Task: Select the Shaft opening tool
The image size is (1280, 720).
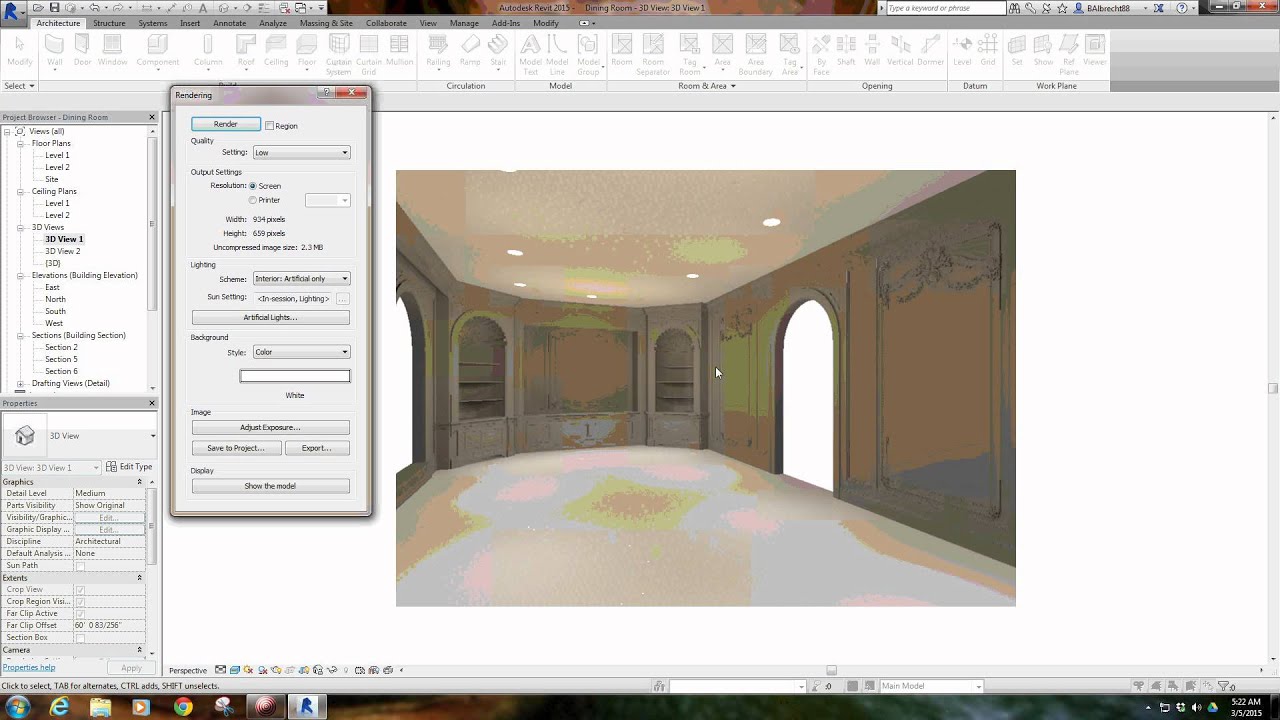Action: [846, 50]
